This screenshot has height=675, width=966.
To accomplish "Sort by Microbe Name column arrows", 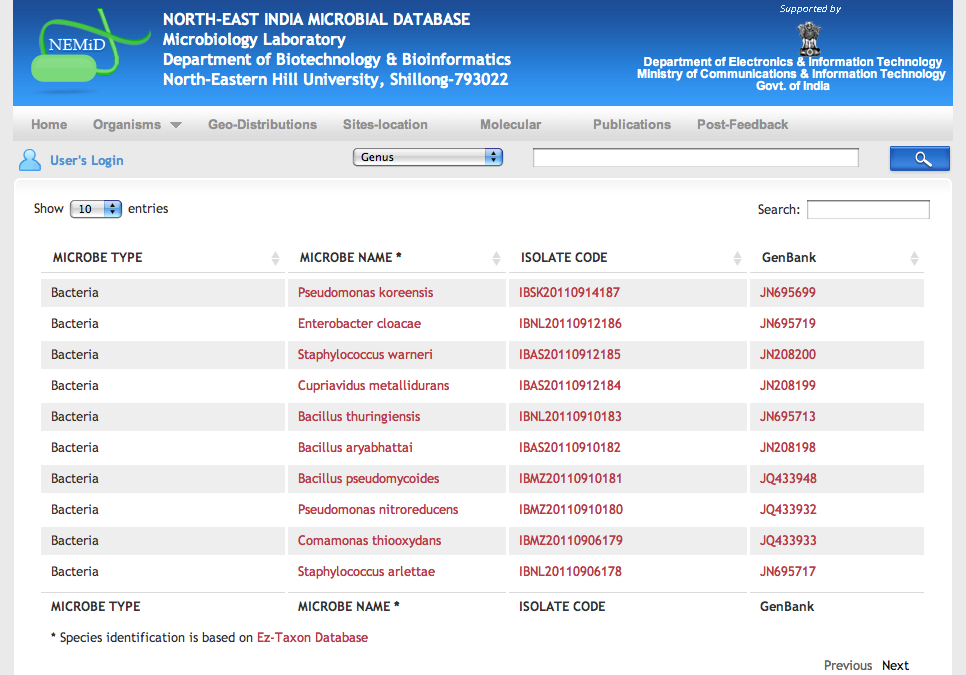I will coord(497,258).
